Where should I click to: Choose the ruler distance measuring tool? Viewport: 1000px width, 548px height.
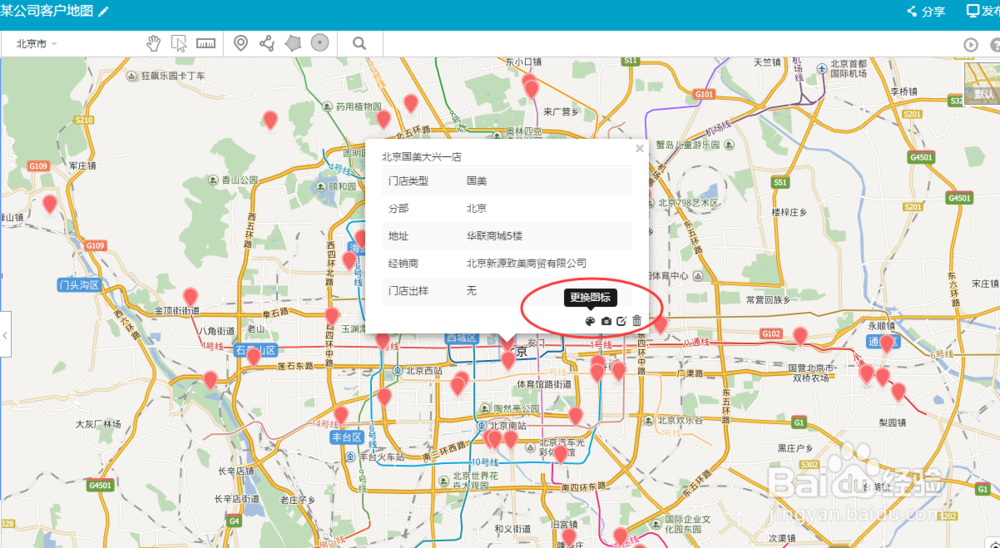(x=206, y=43)
